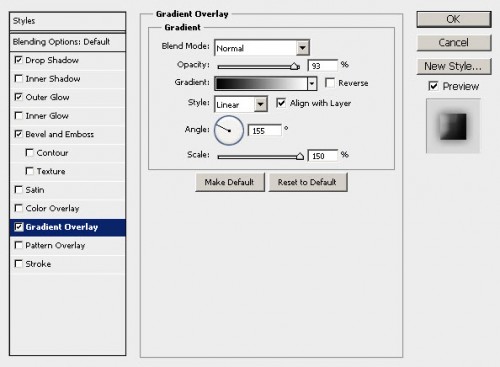Click the Opacity slider handle

click(295, 66)
